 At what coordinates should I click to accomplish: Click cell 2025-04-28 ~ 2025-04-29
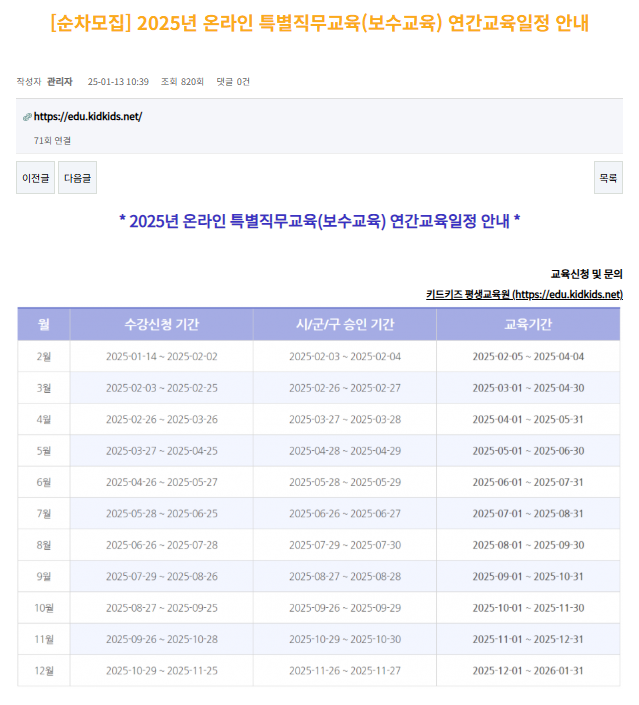click(345, 451)
